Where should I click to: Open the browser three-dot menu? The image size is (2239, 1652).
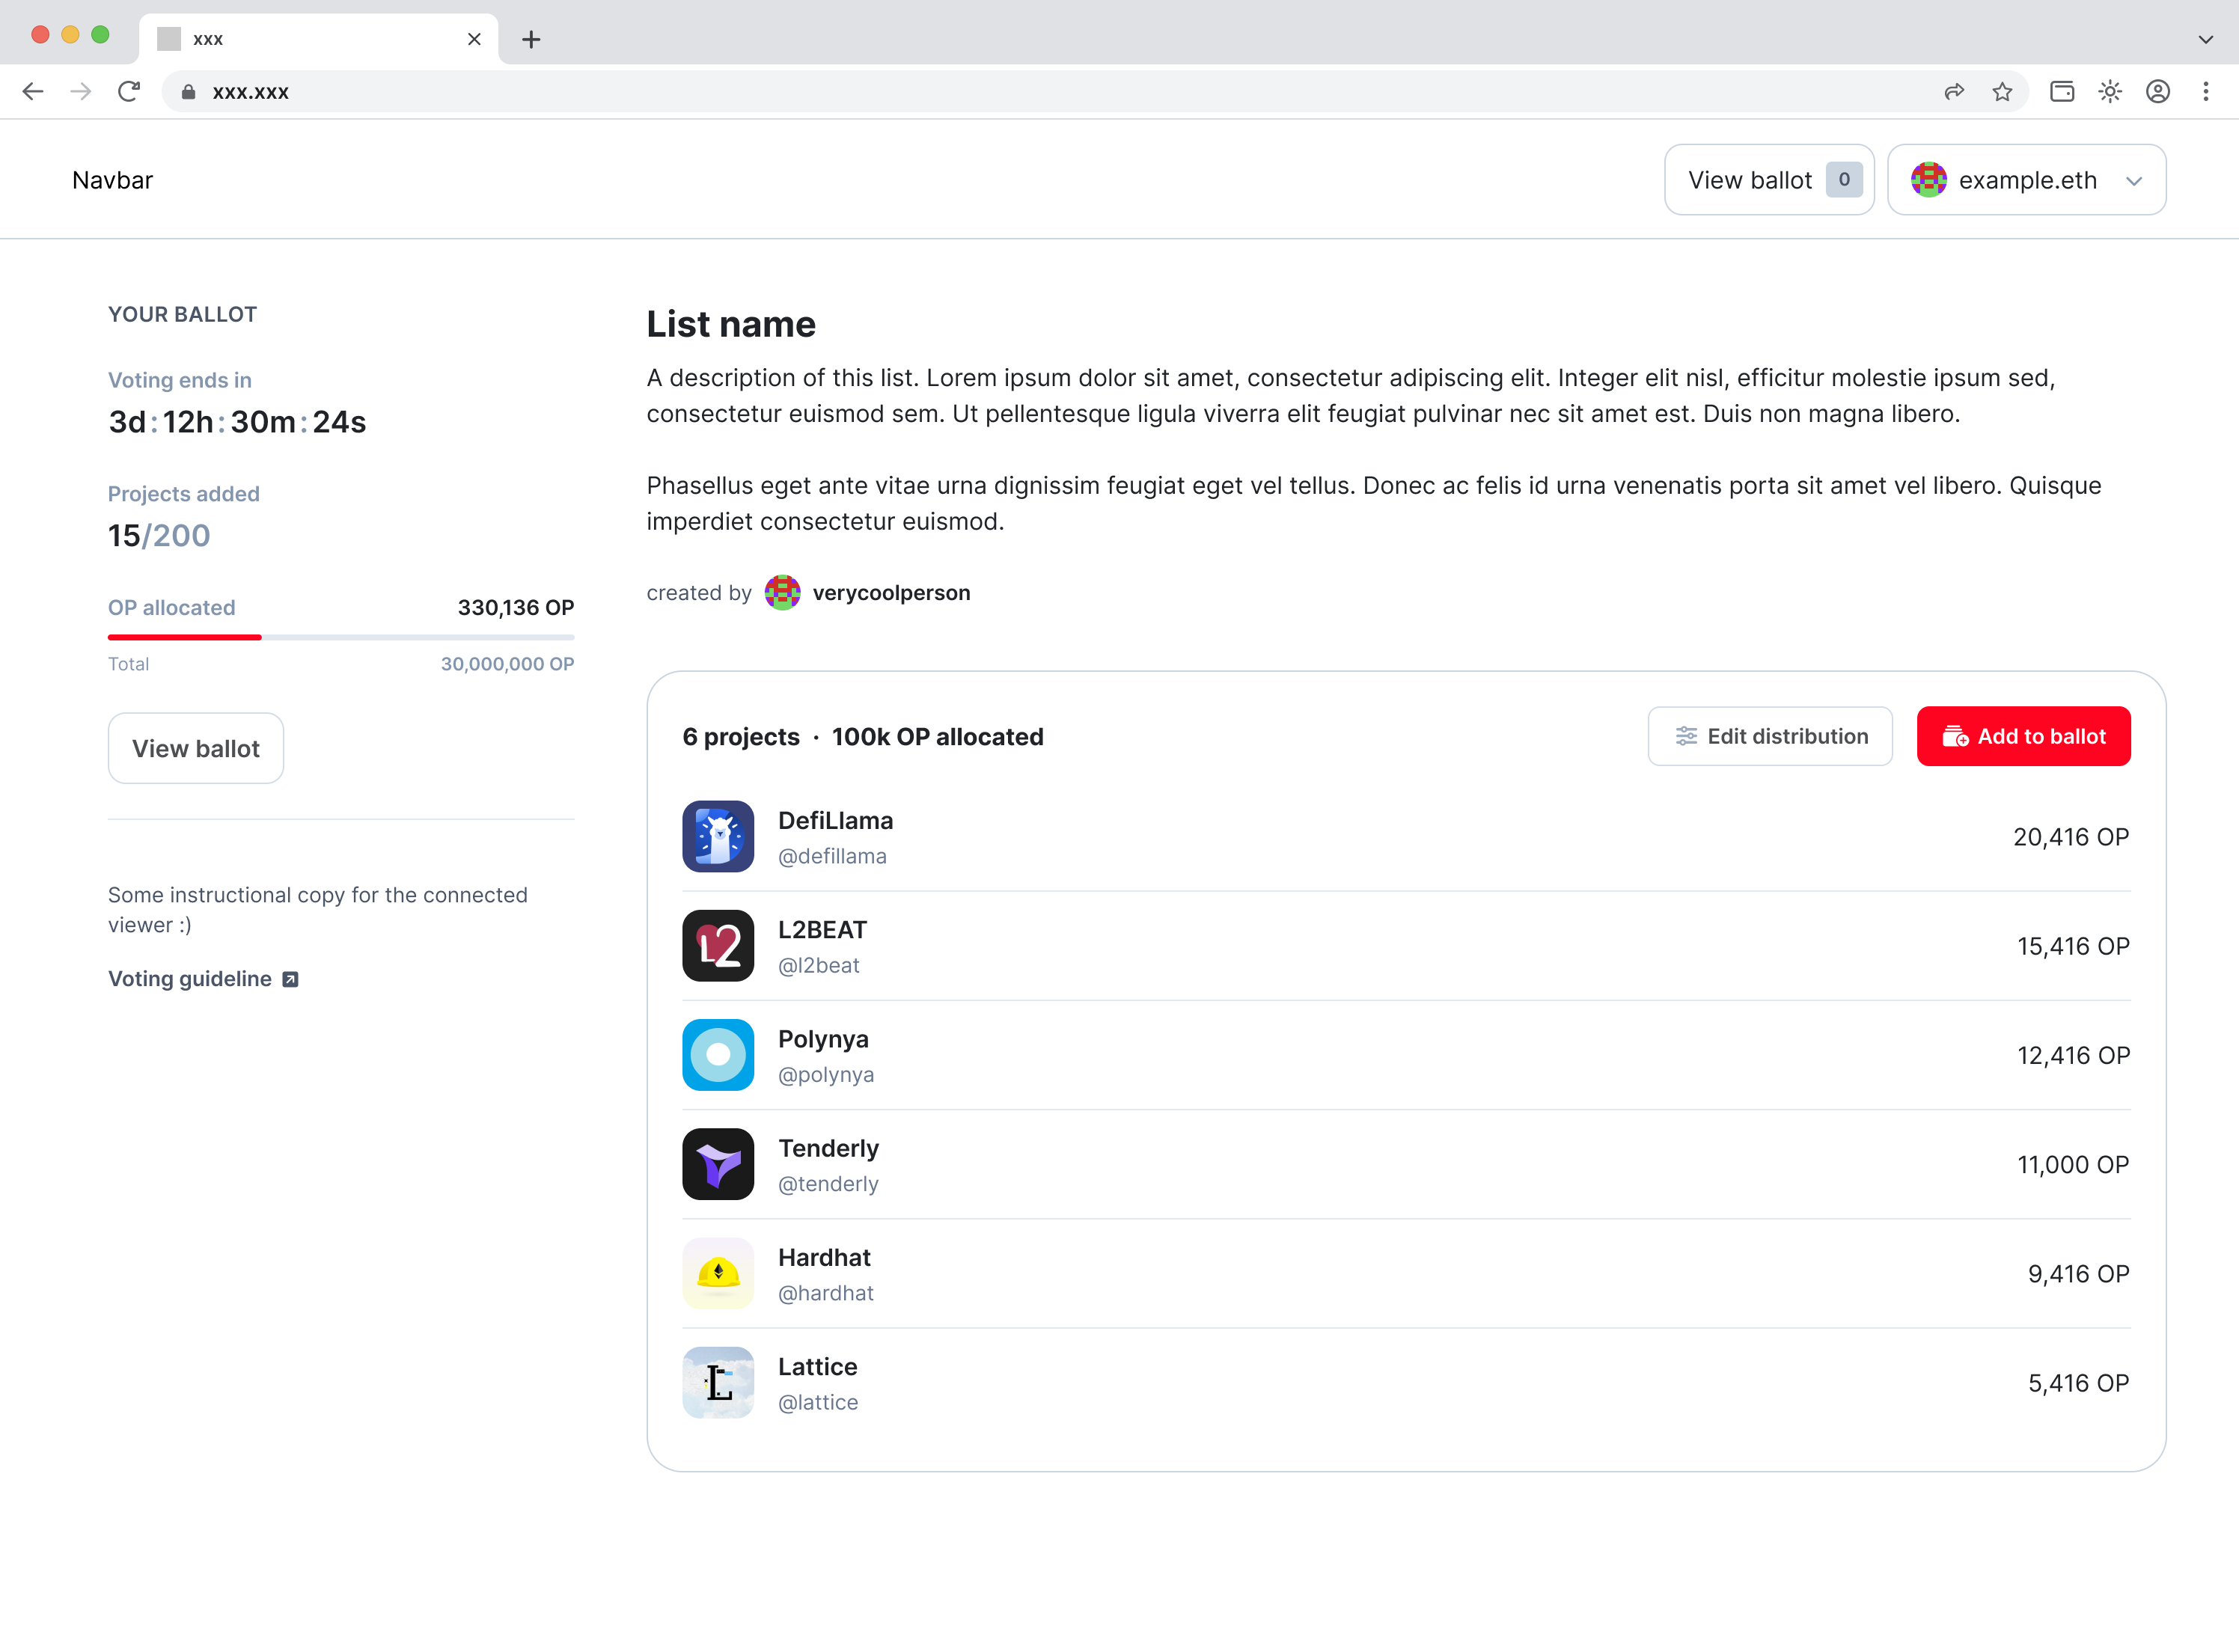pos(2205,91)
